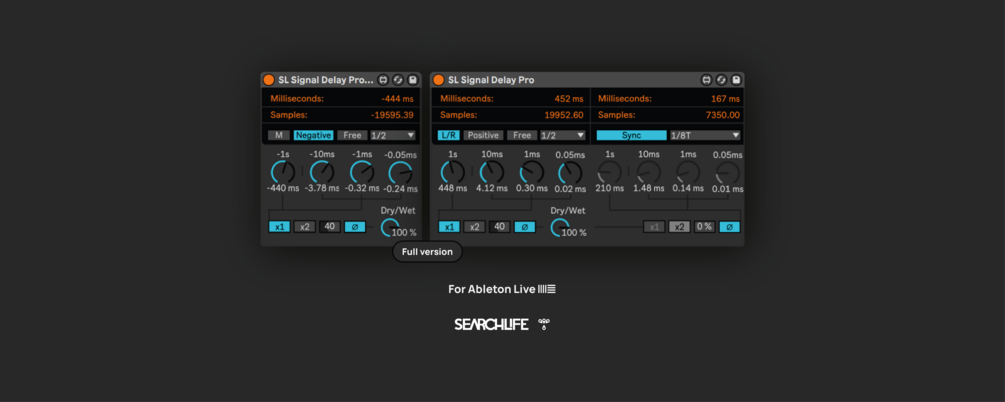This screenshot has width=1005, height=402.
Task: Click the 452 ms milliseconds readout
Action: (569, 99)
